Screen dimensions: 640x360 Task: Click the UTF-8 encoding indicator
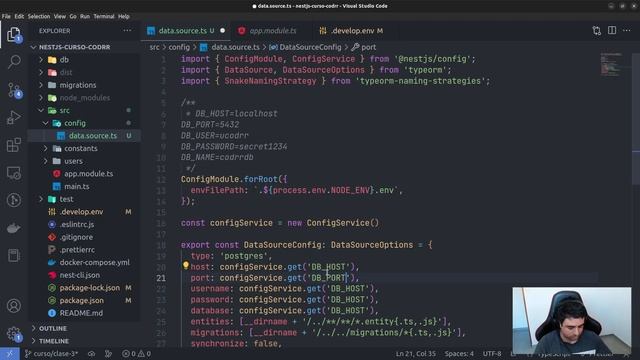coord(492,354)
